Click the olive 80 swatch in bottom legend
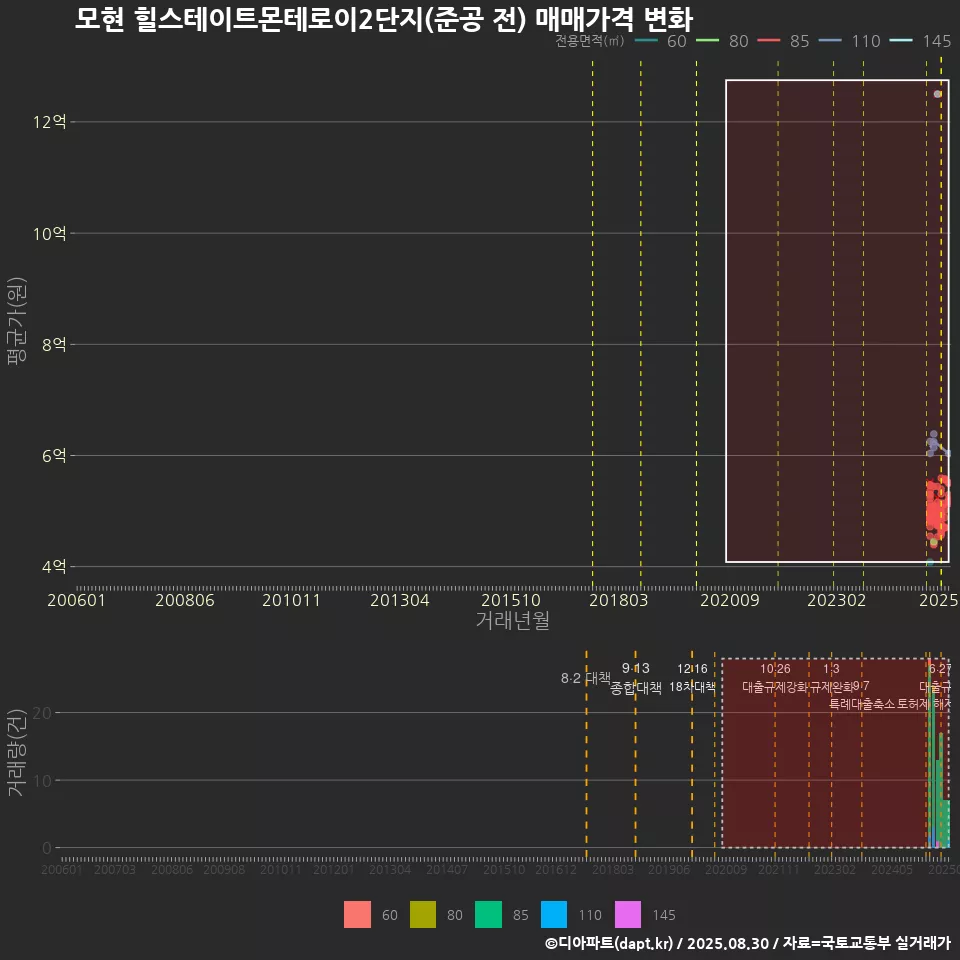 point(423,915)
